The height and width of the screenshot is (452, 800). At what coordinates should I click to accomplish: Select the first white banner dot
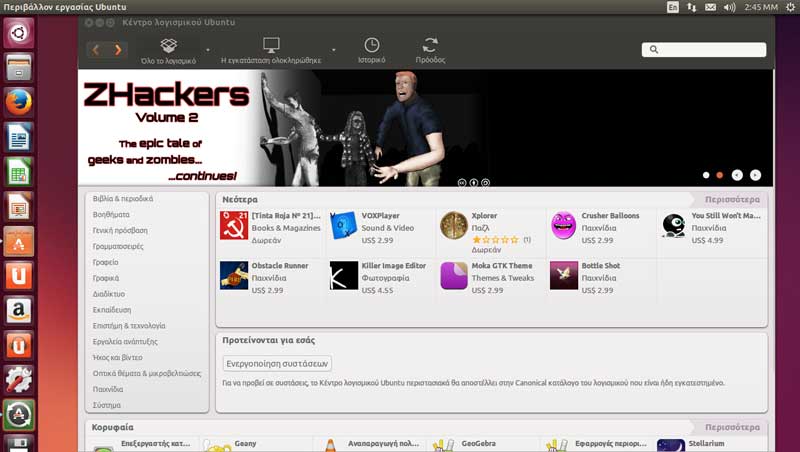pos(706,175)
